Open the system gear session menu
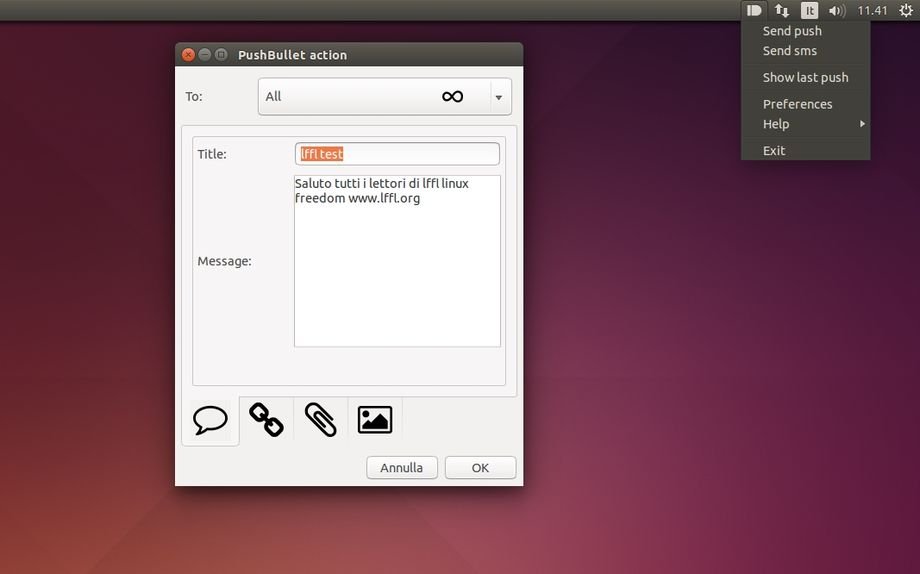This screenshot has height=574, width=920. tap(904, 10)
